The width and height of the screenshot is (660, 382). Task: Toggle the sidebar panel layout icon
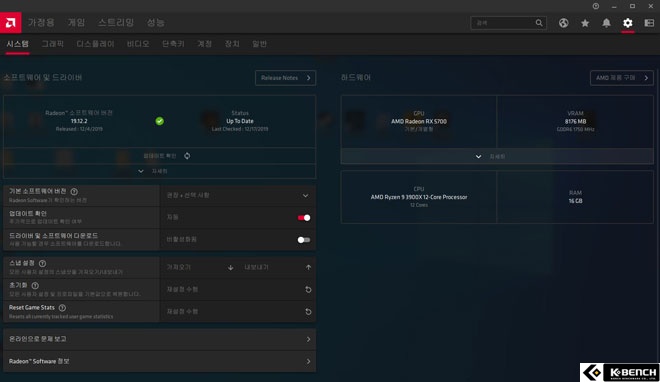point(649,23)
